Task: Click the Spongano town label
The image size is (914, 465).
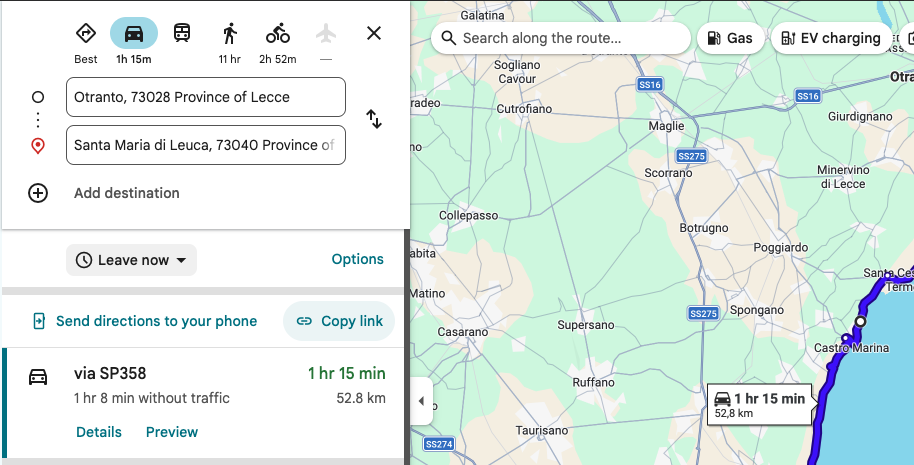Action: pyautogui.click(x=757, y=310)
